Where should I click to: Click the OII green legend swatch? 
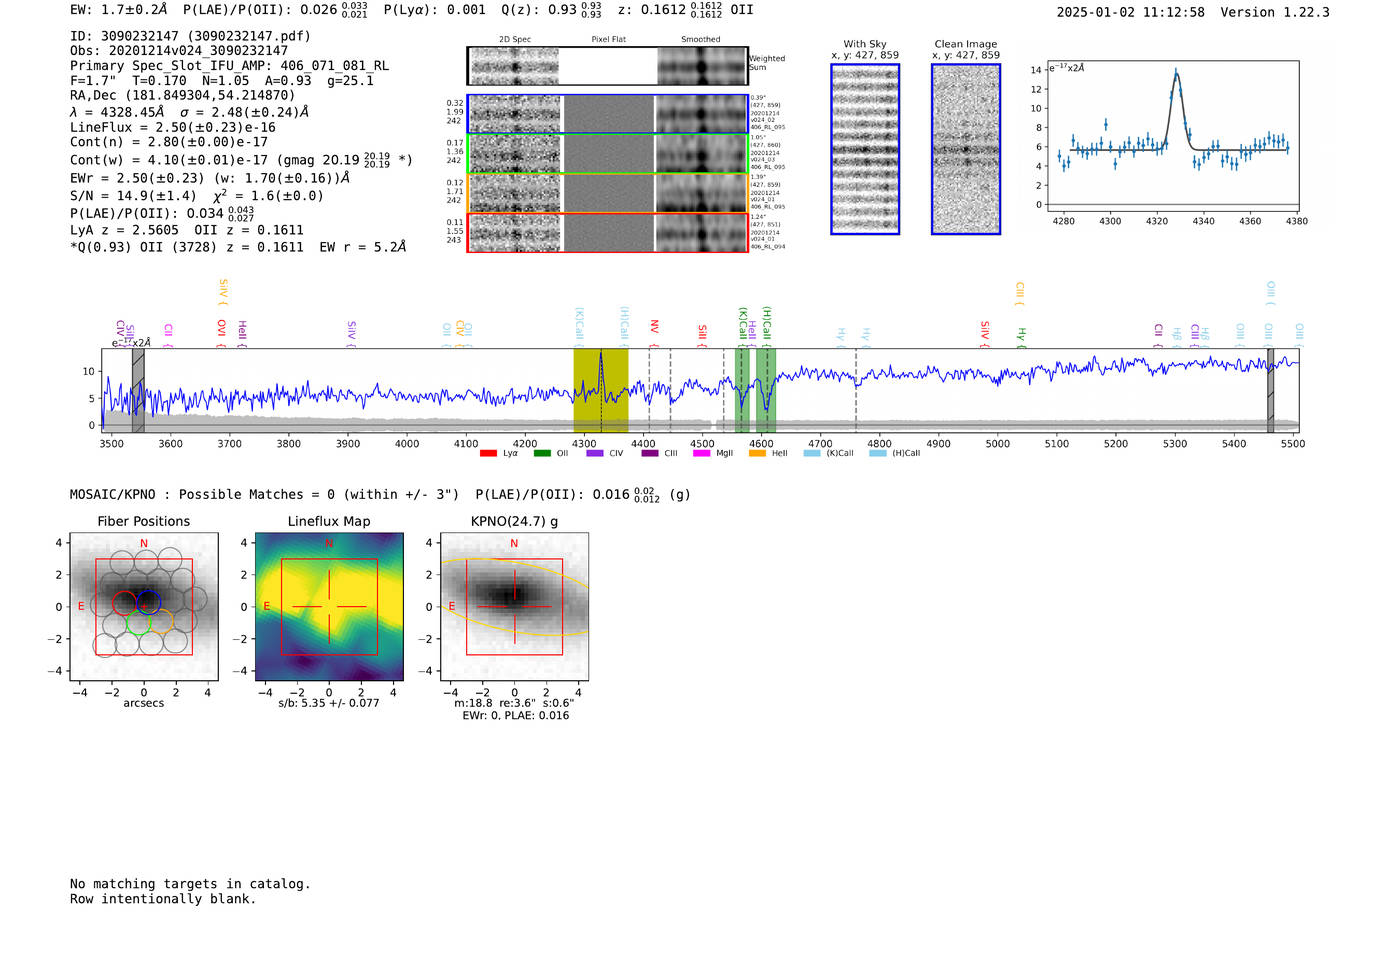pos(542,453)
